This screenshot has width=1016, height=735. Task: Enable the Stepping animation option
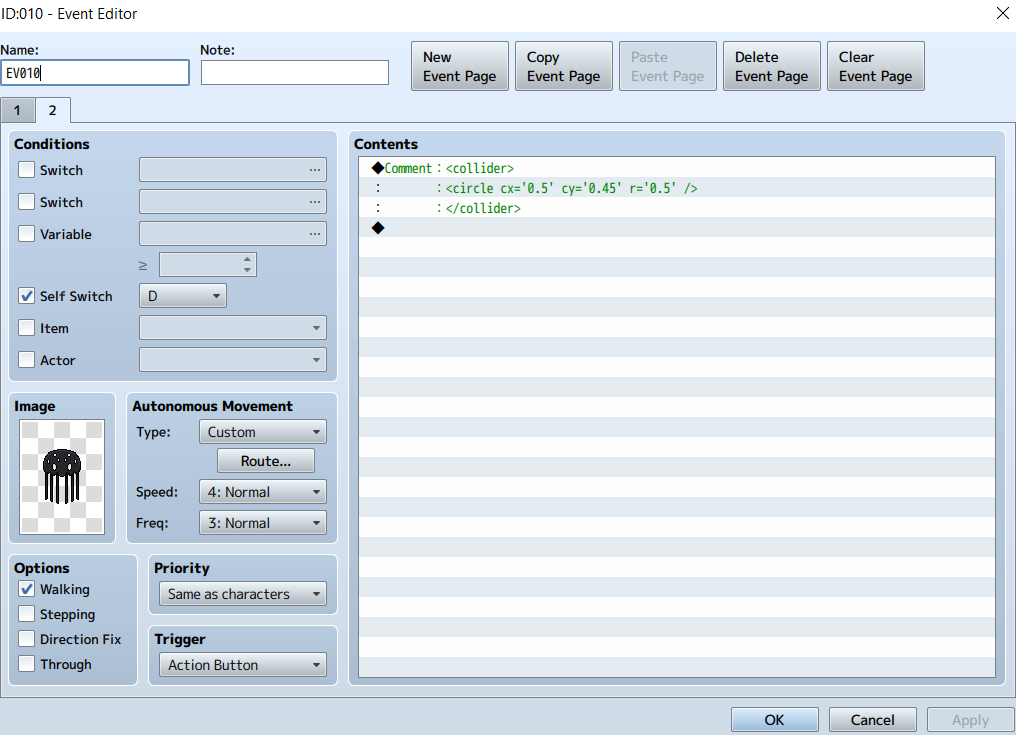pyautogui.click(x=27, y=614)
